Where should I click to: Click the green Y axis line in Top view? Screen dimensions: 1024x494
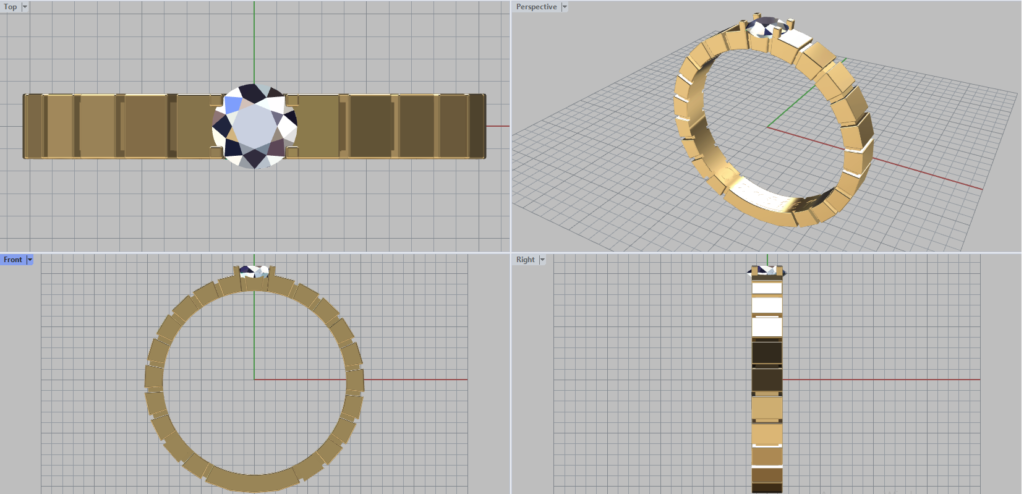point(254,40)
